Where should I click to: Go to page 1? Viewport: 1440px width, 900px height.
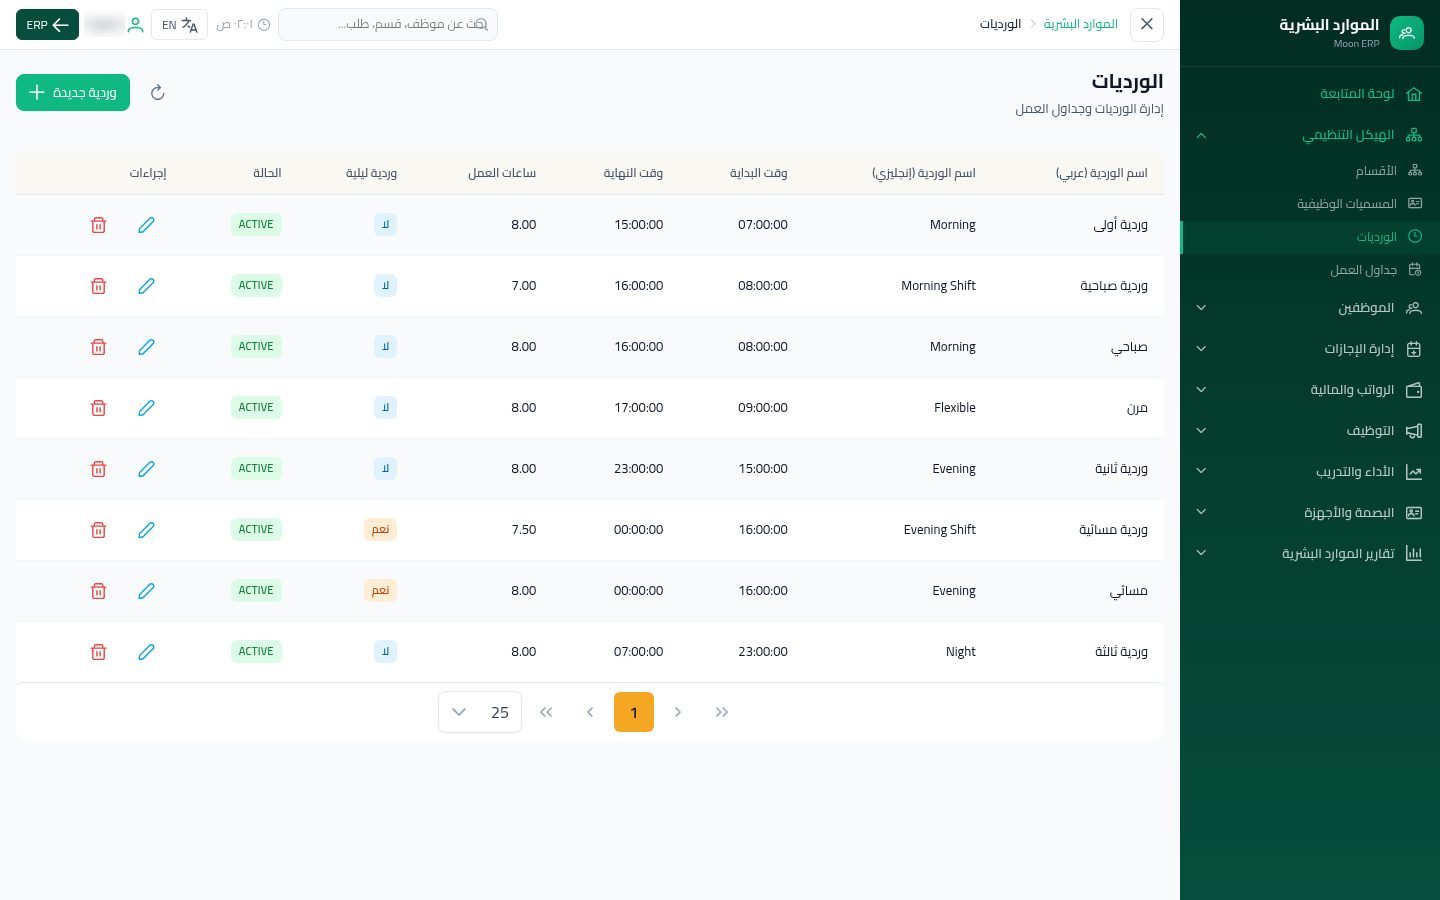634,712
